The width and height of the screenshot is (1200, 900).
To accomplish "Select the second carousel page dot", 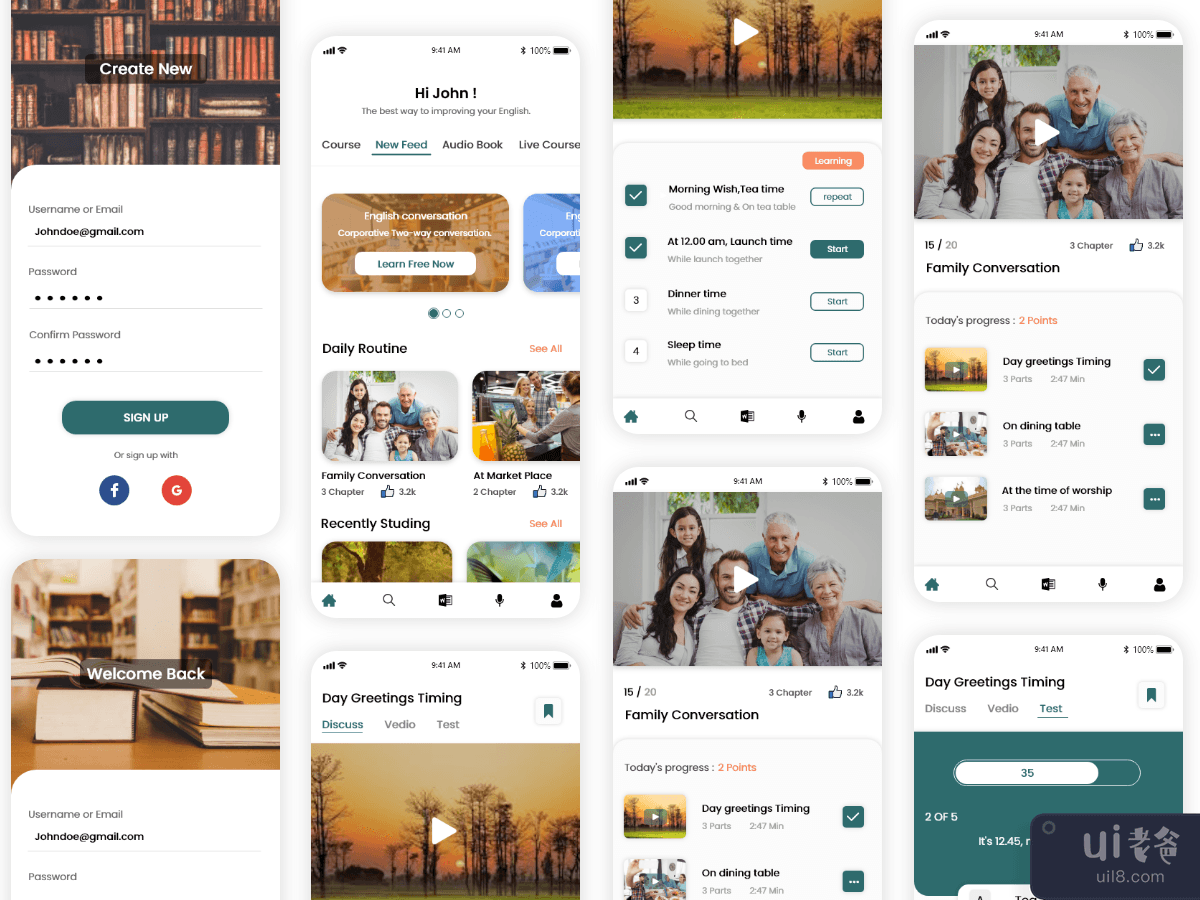I will coord(446,313).
